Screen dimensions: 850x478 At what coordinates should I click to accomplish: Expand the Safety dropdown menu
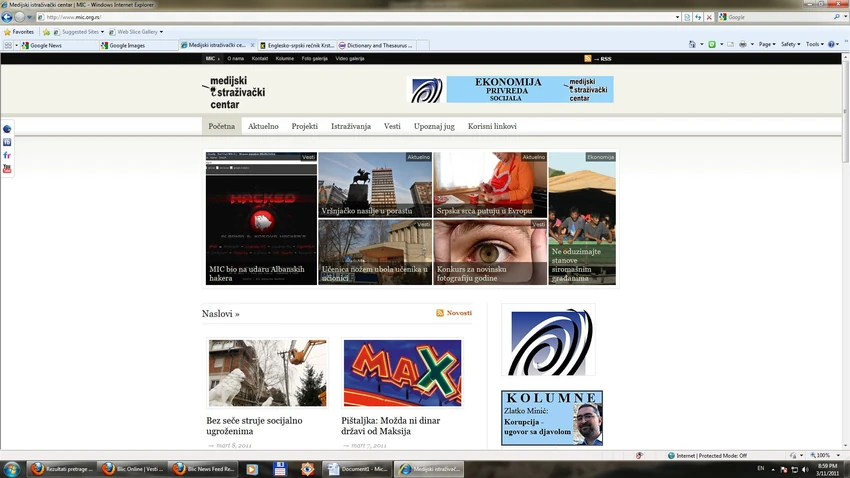[790, 44]
